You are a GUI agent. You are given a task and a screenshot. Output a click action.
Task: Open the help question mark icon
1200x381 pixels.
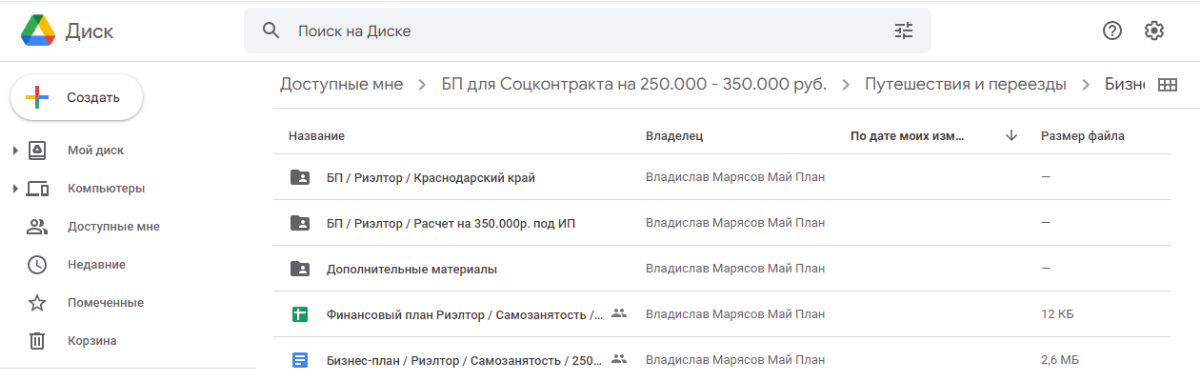pos(1112,31)
